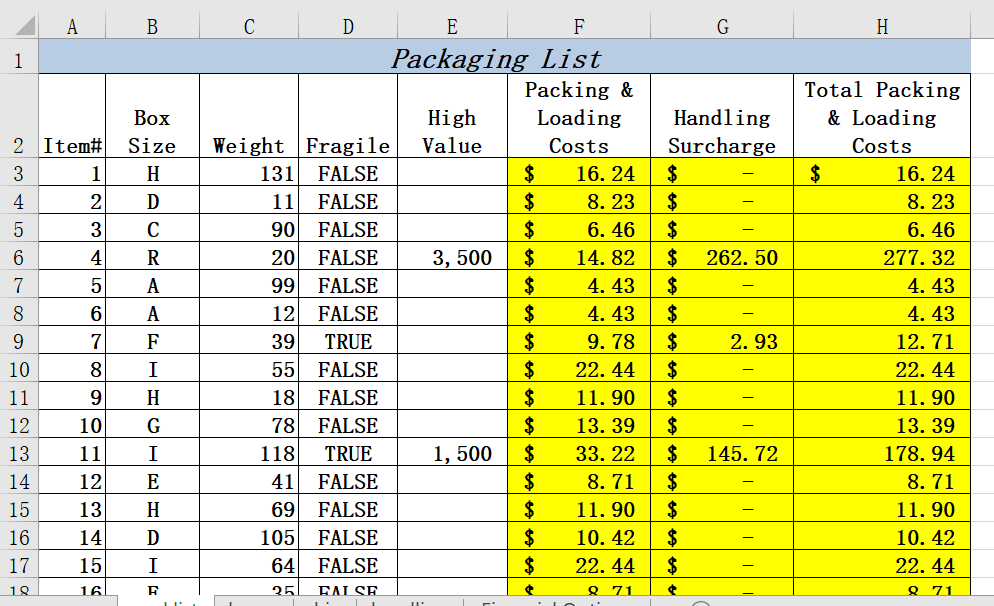The image size is (994, 606).
Task: Select row 13 by its row header
Action: click(19, 453)
